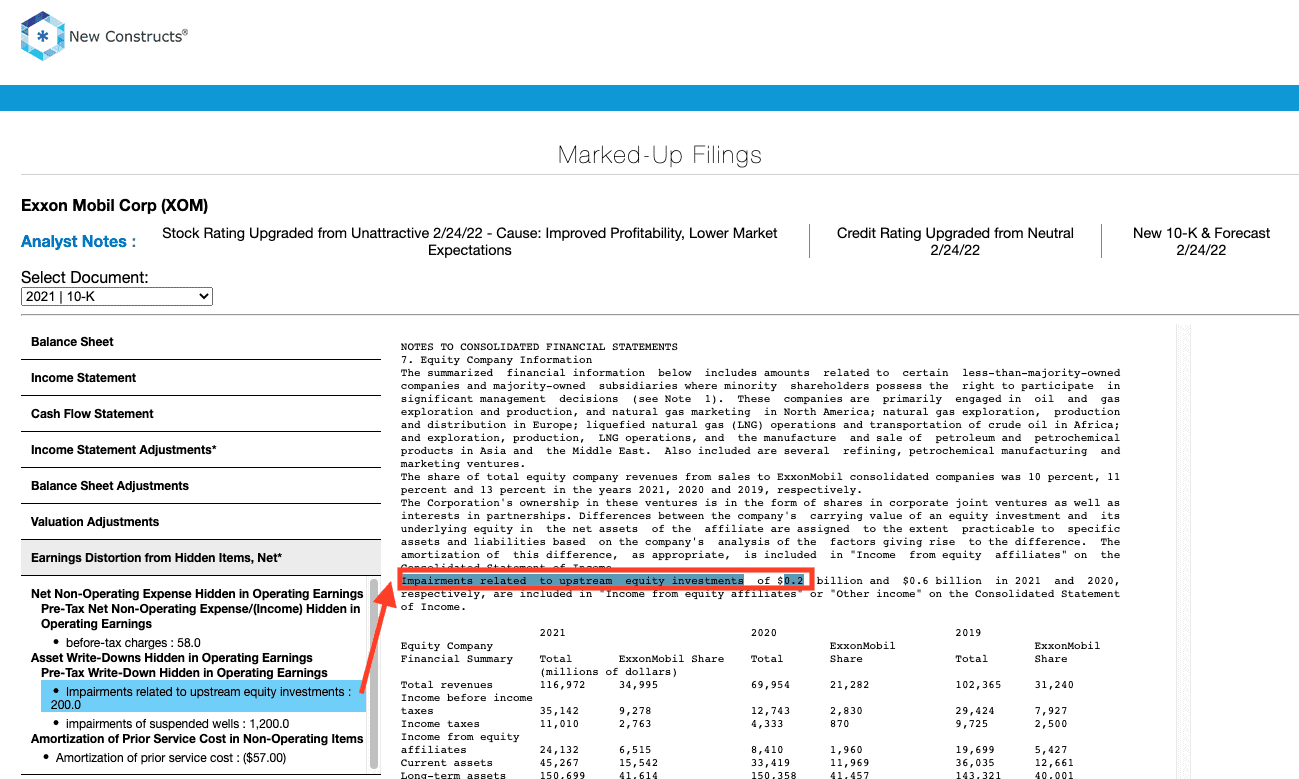Open the Income Statement section
Image resolution: width=1299 pixels, height=779 pixels.
tap(201, 378)
